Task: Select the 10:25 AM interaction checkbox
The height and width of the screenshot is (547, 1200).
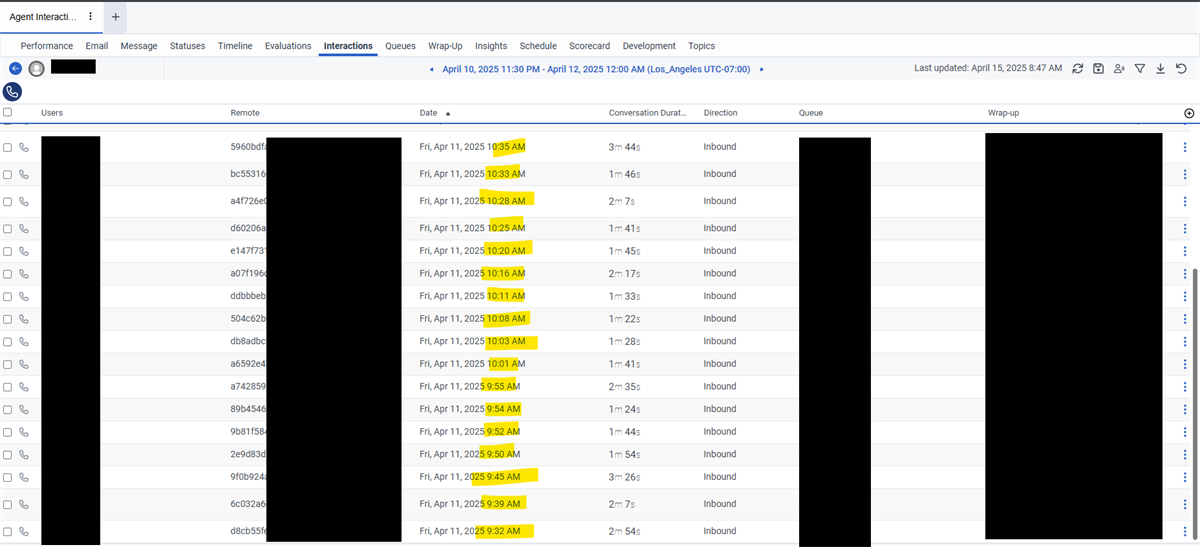Action: tap(8, 228)
